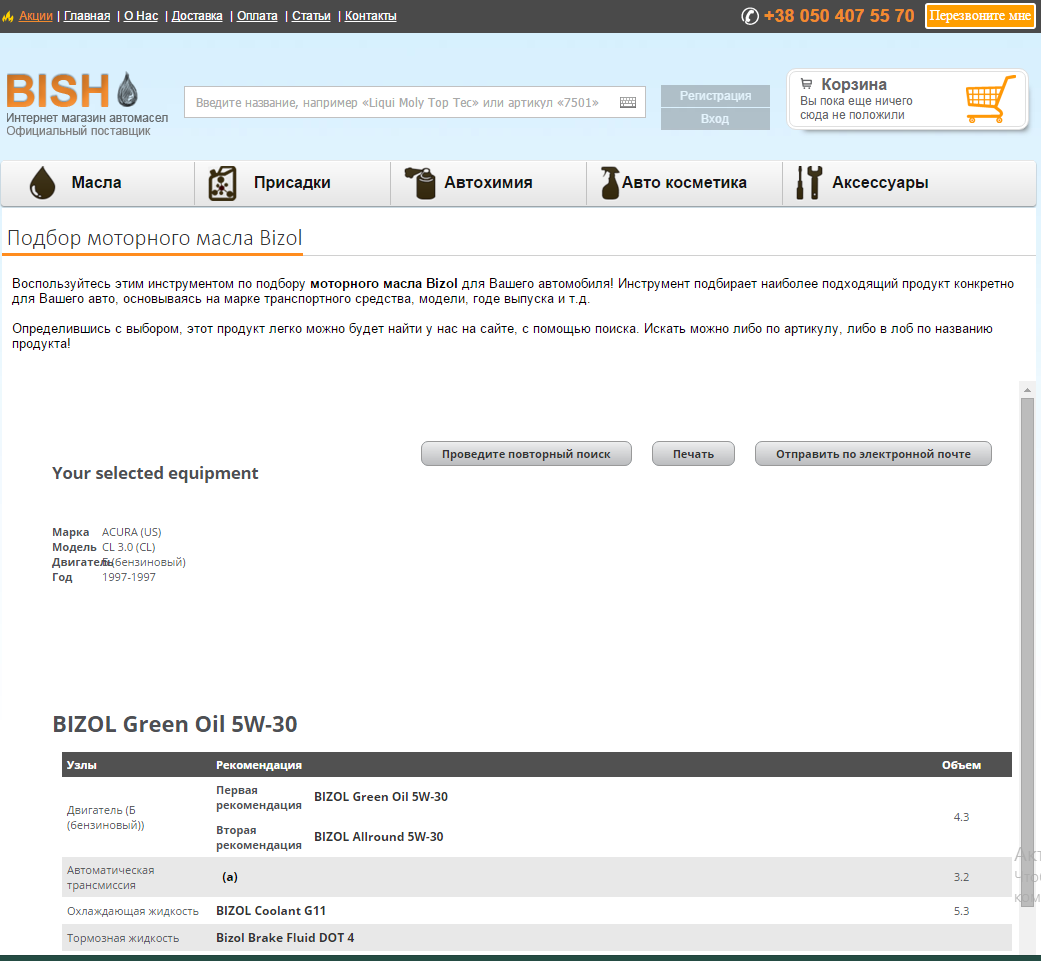Click the Вход login button

(x=715, y=119)
